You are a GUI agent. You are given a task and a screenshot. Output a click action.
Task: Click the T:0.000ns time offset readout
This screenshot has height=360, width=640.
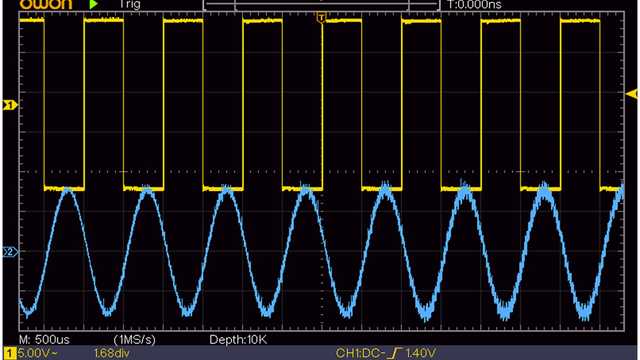click(474, 4)
